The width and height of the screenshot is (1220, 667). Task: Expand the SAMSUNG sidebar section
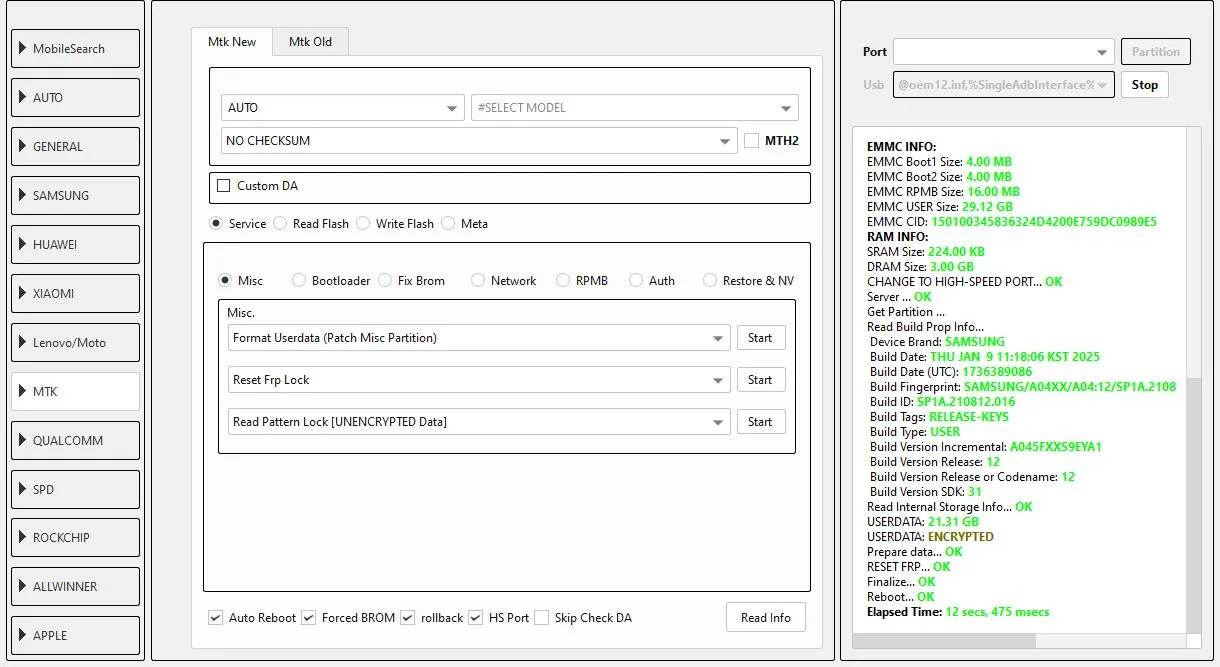click(76, 196)
